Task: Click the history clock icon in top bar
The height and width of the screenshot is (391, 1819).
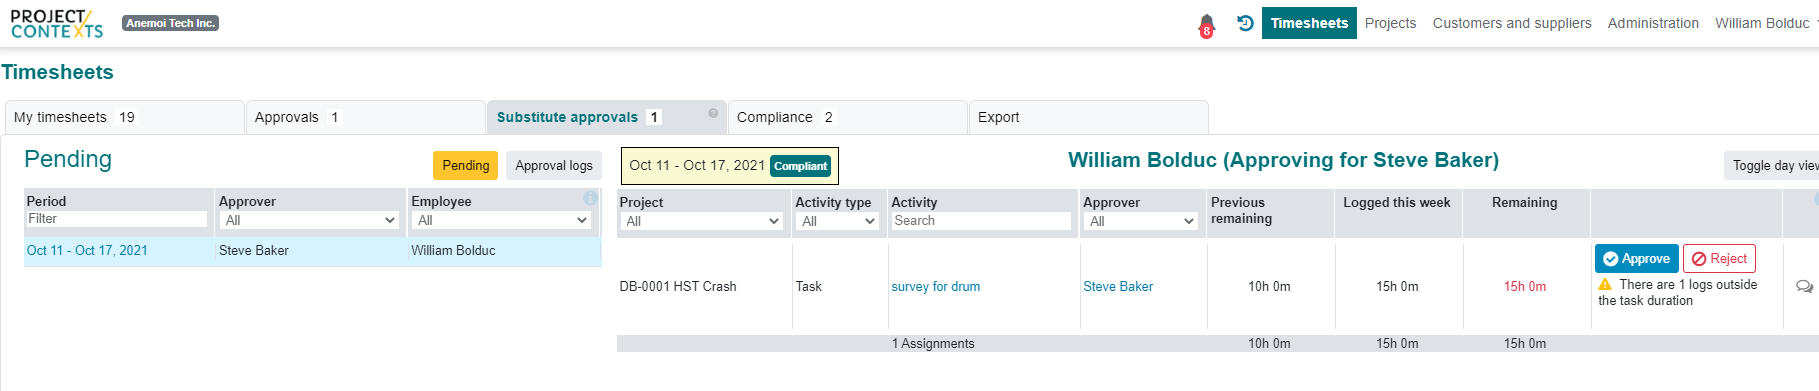Action: coord(1245,23)
